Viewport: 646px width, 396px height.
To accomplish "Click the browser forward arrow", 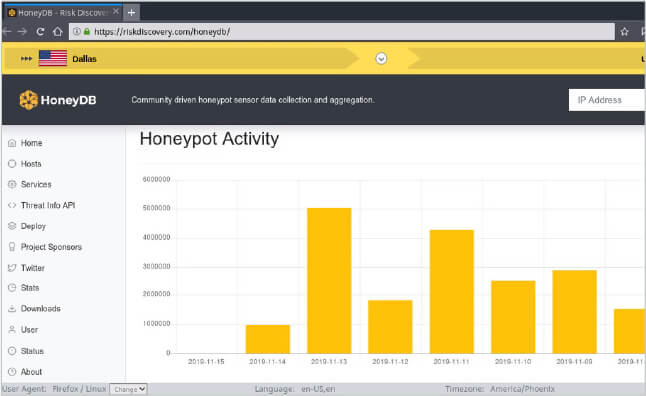I will (23, 31).
